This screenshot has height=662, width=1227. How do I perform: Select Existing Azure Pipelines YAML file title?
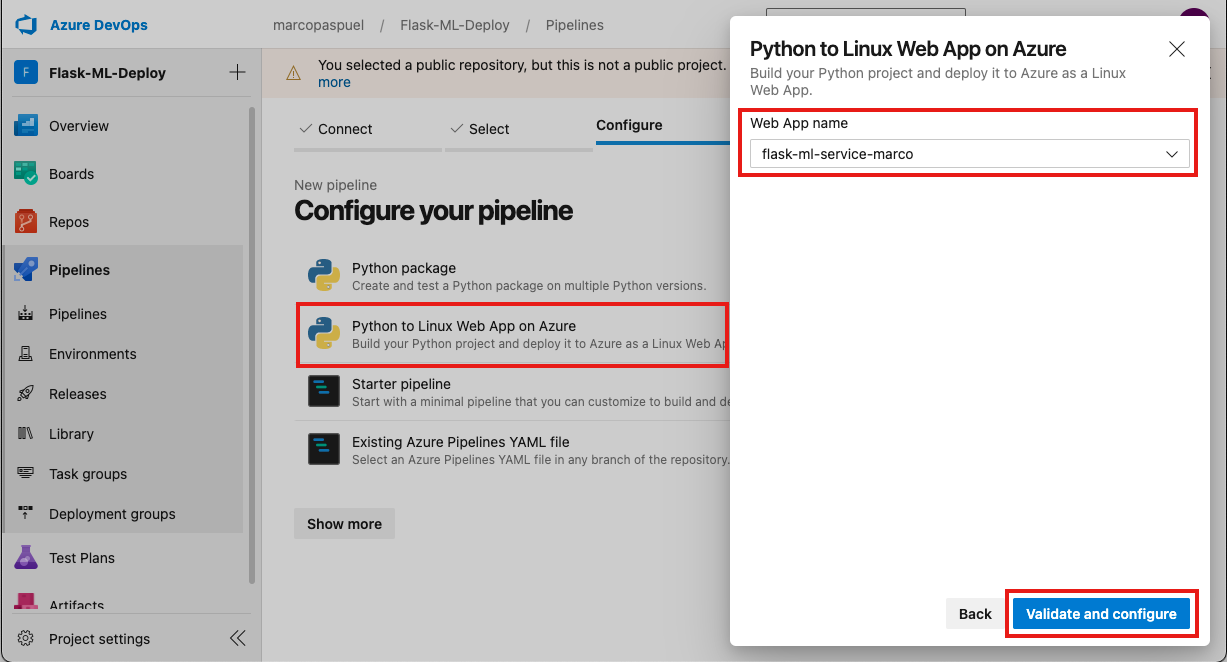click(461, 442)
